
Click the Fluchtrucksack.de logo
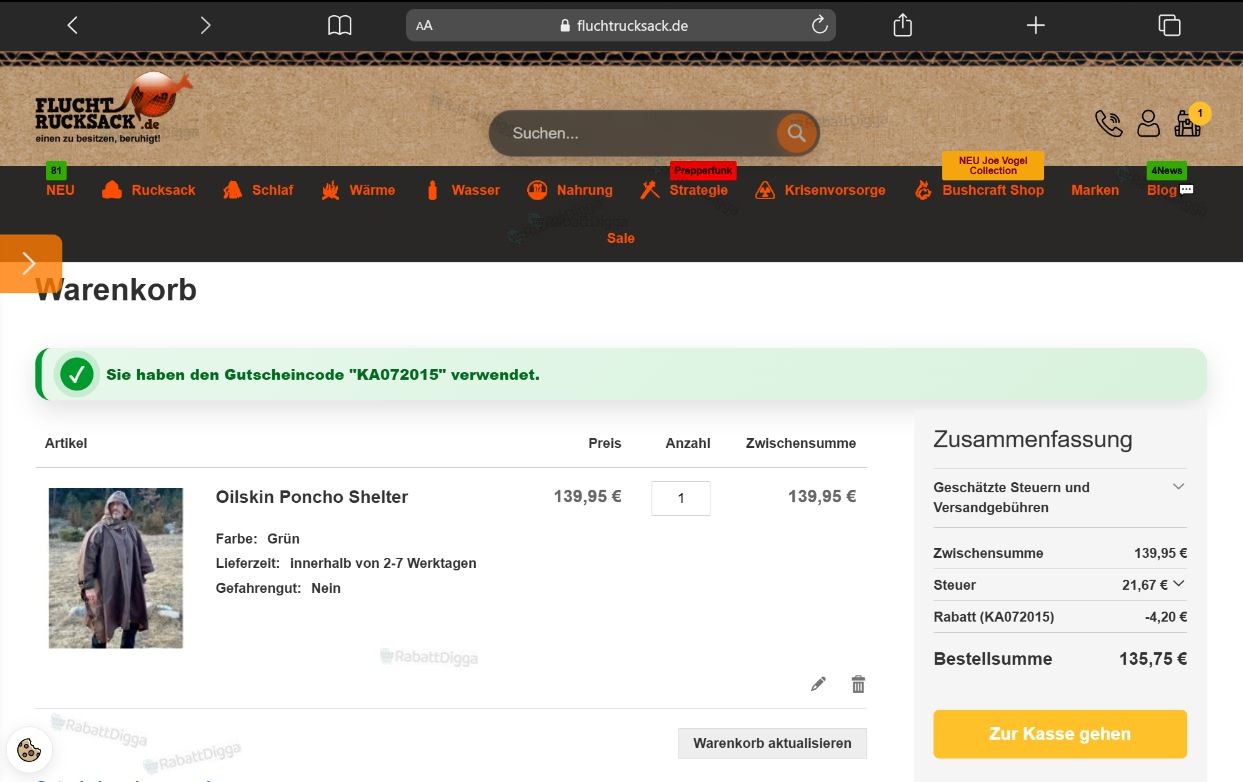[x=113, y=108]
